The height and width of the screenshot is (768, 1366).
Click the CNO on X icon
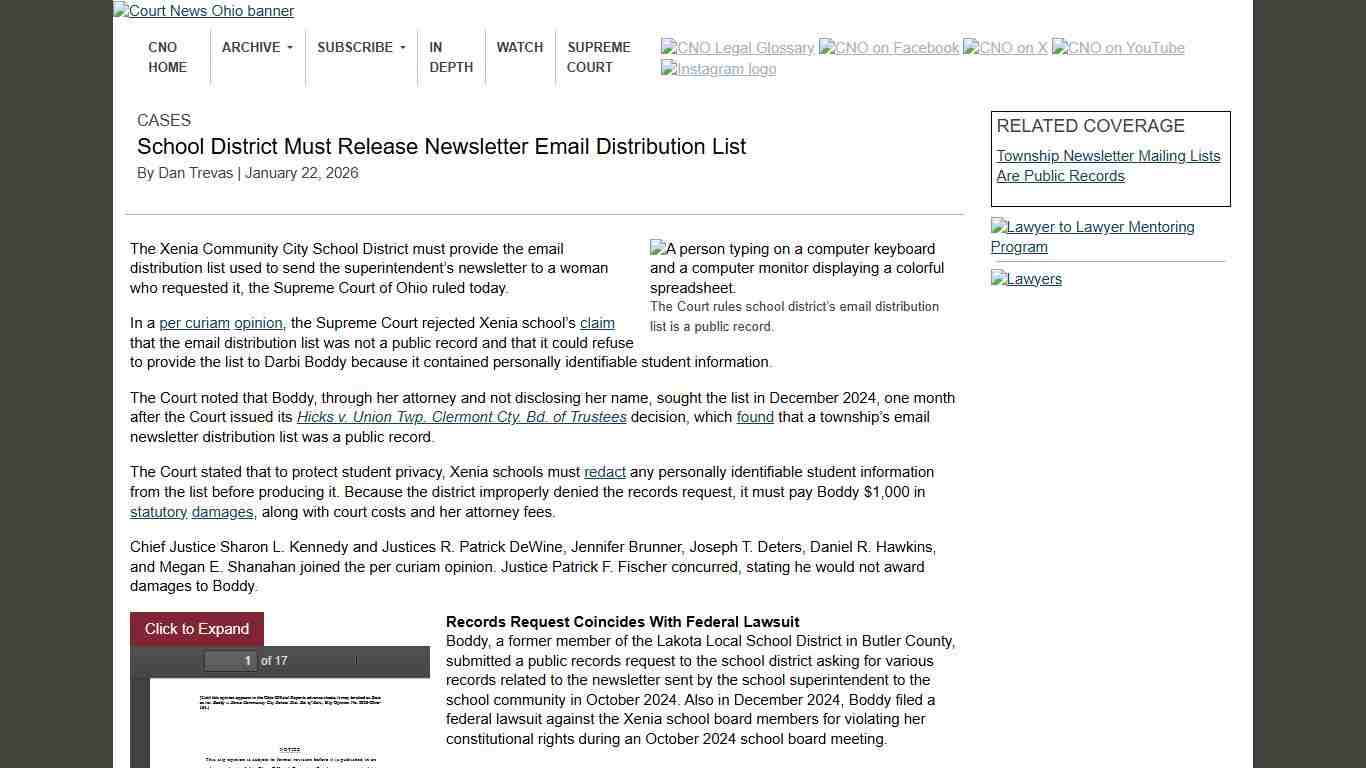tap(1005, 47)
